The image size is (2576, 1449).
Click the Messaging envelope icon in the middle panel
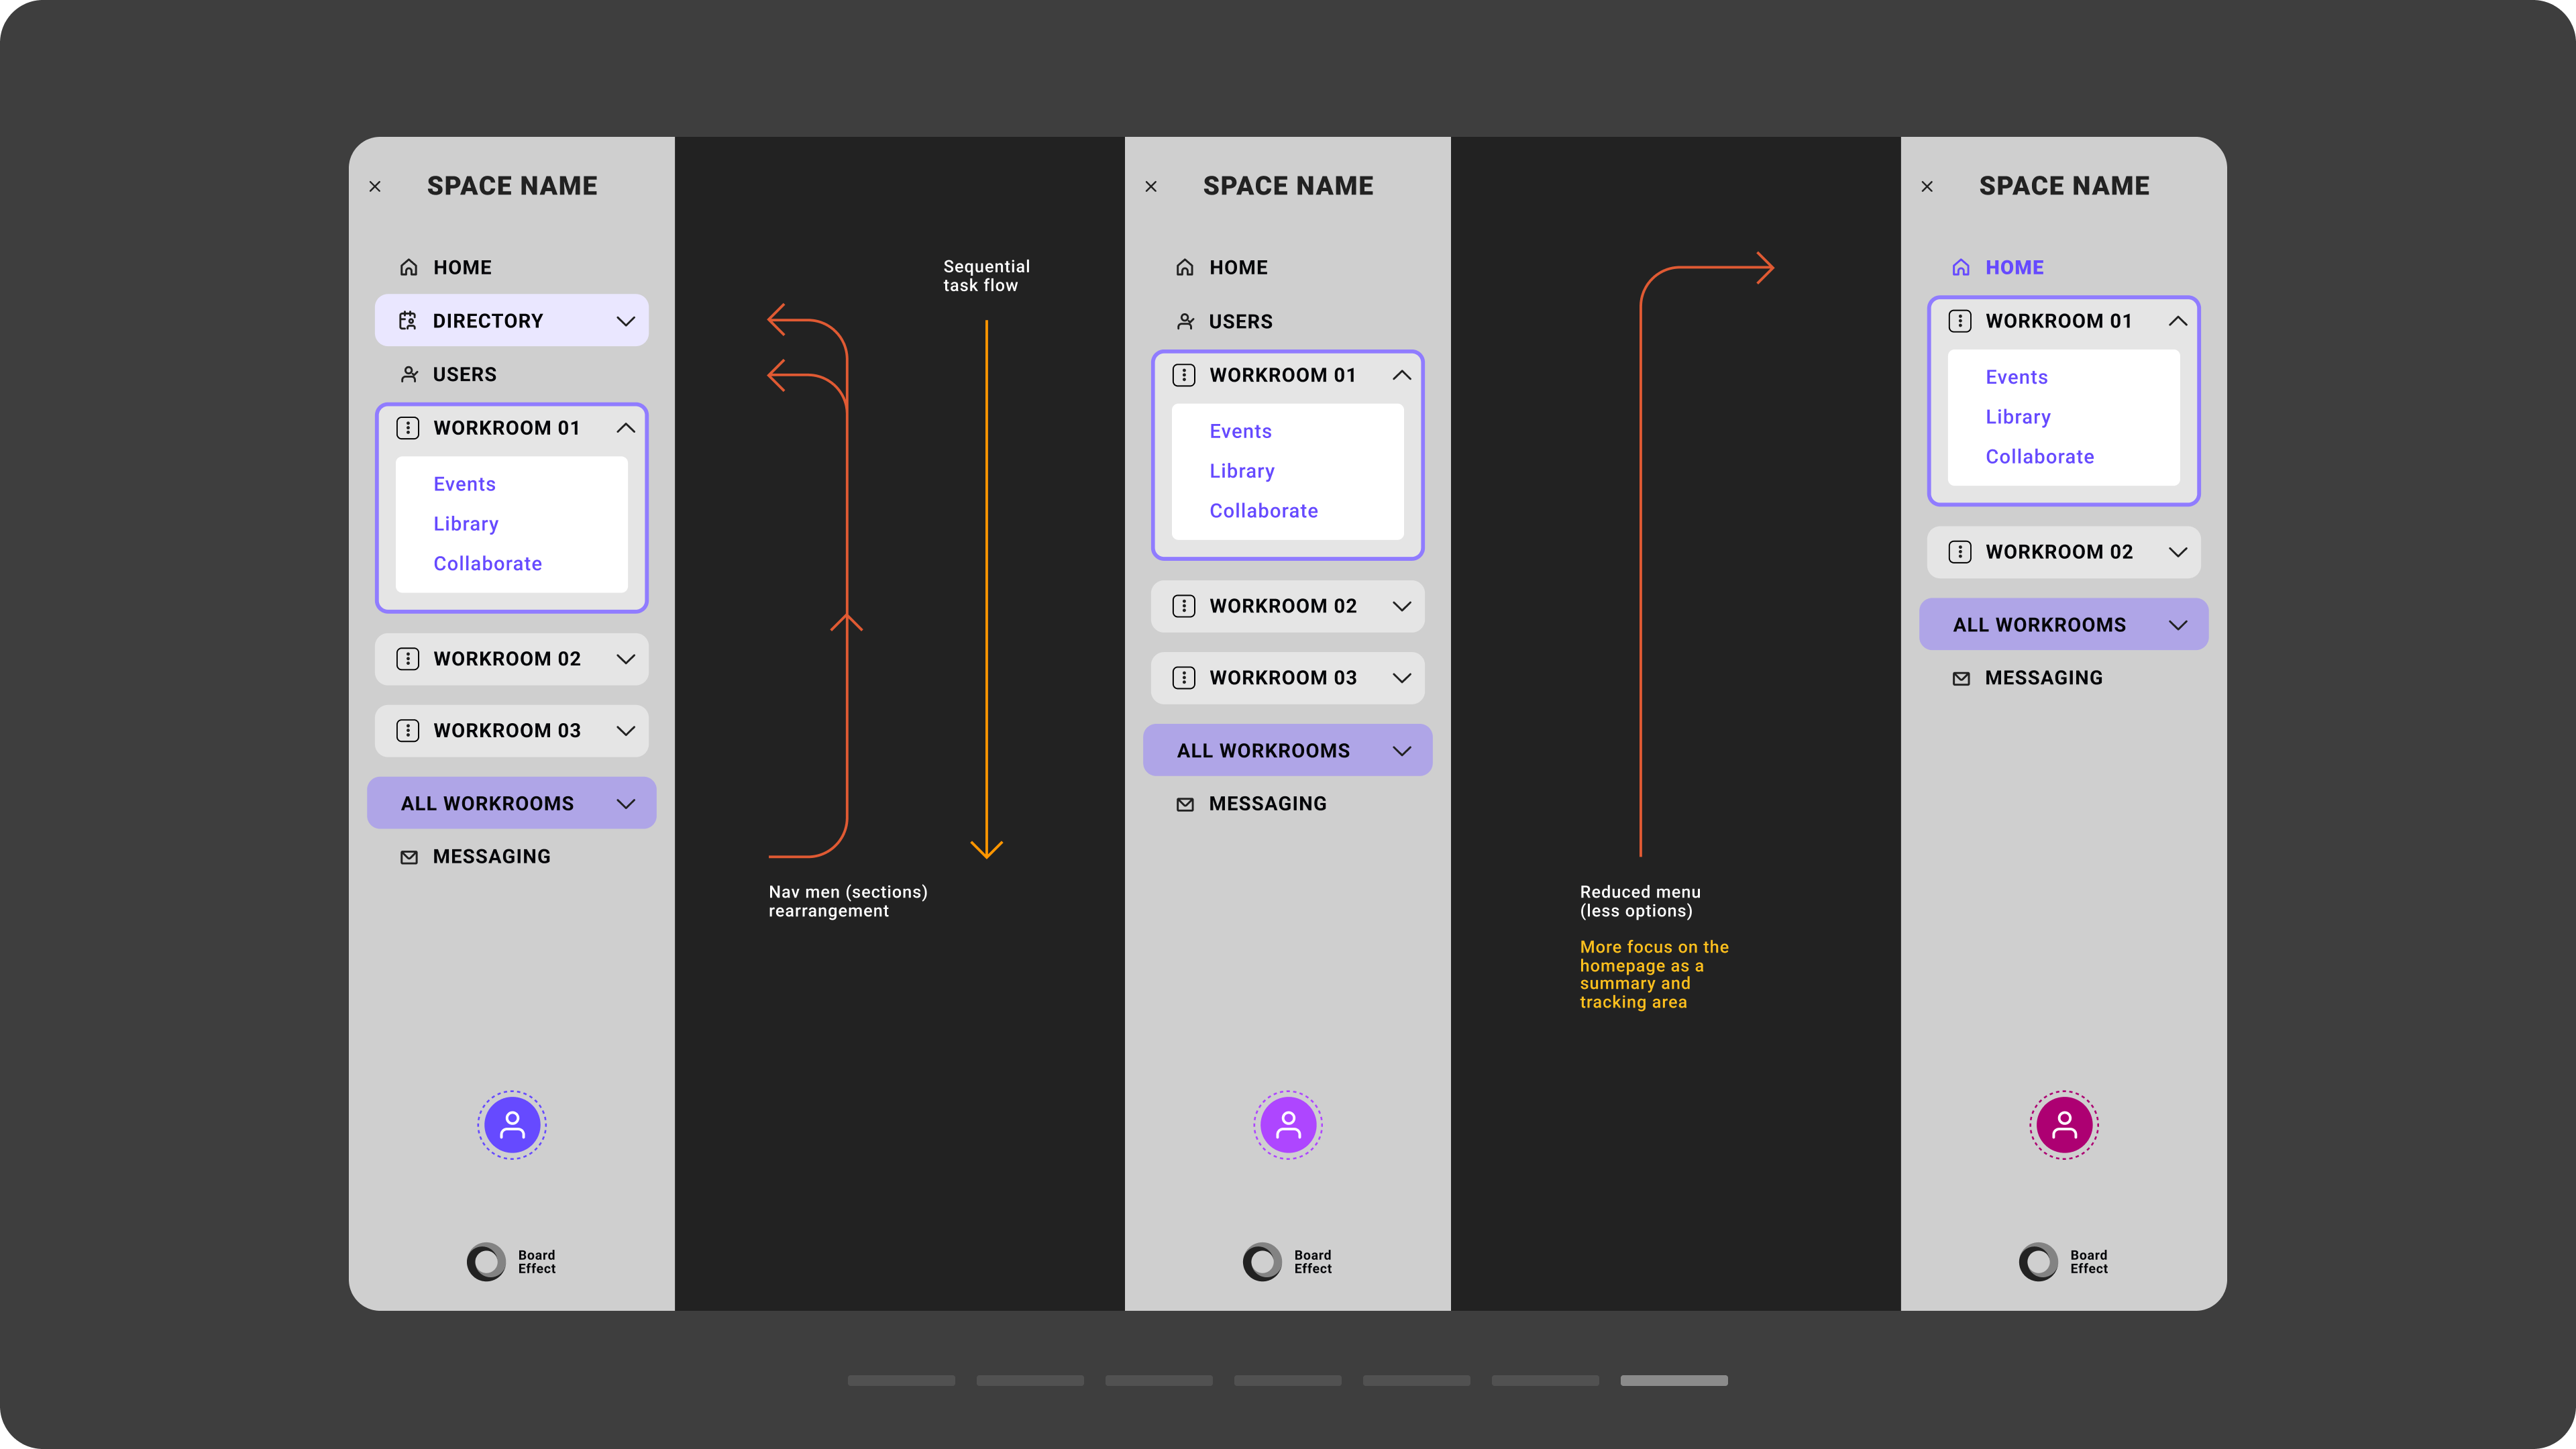[1185, 804]
